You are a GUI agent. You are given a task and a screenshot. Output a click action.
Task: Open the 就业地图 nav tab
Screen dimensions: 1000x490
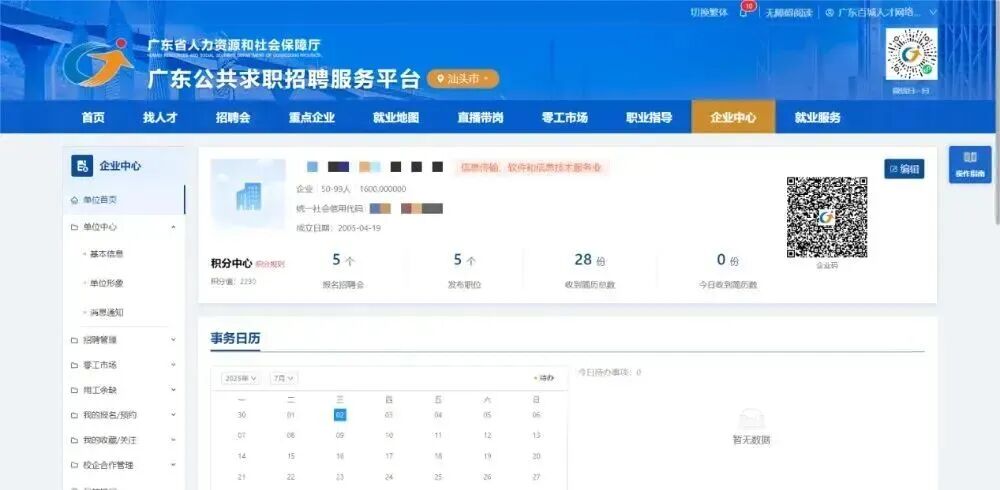(x=396, y=117)
